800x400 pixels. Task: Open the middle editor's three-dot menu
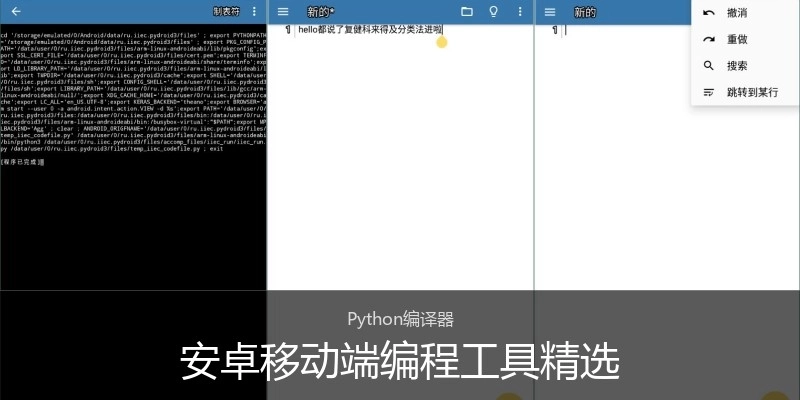click(x=519, y=12)
